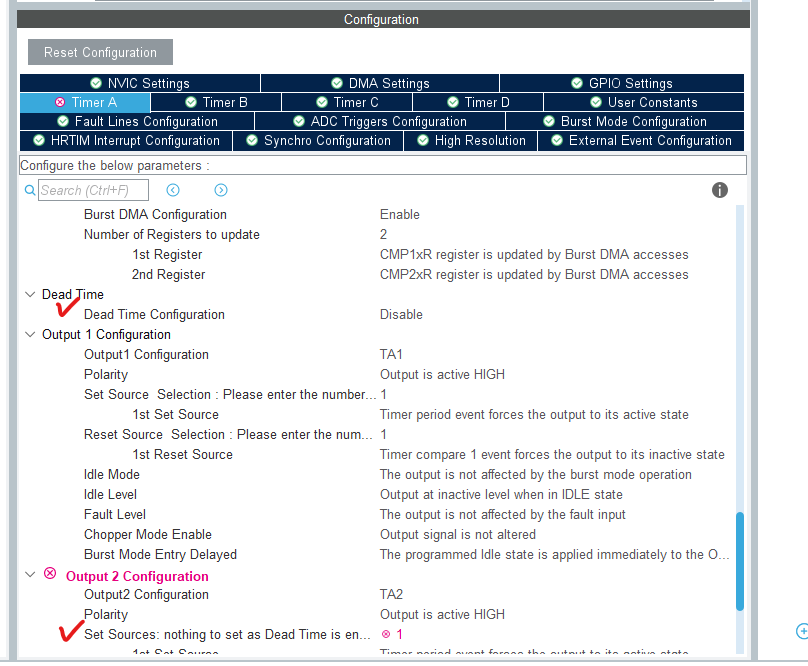
Task: Collapse the Output 2 Configuration section
Action: pos(30,574)
